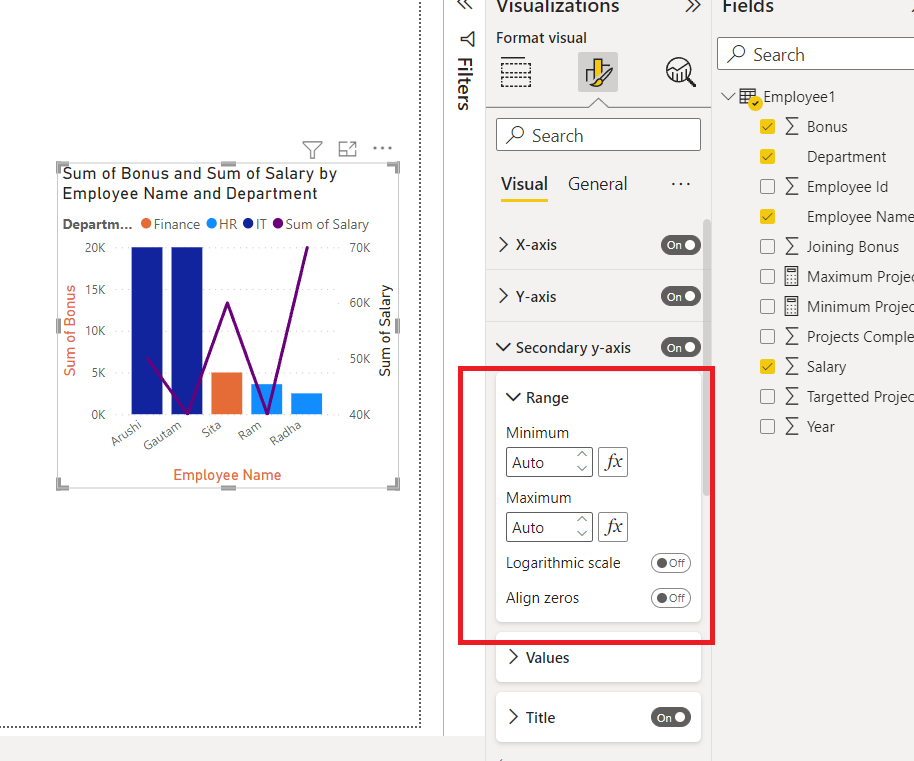Image resolution: width=914 pixels, height=761 pixels.
Task: Expand the X-axis section
Action: coord(504,245)
